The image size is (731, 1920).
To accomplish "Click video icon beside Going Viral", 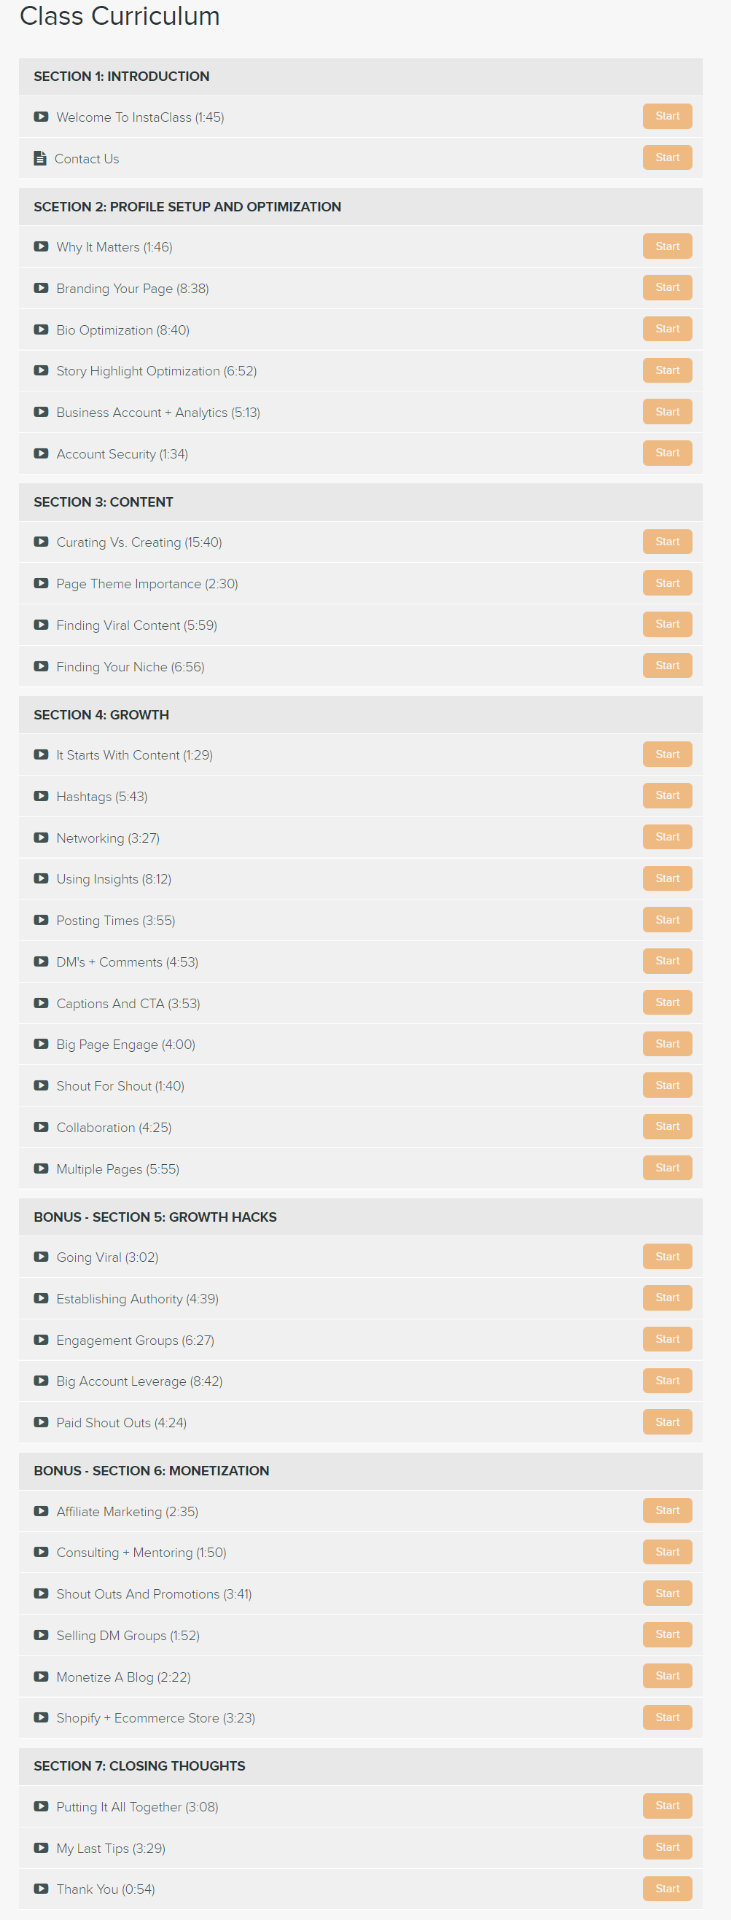I will click(41, 1257).
